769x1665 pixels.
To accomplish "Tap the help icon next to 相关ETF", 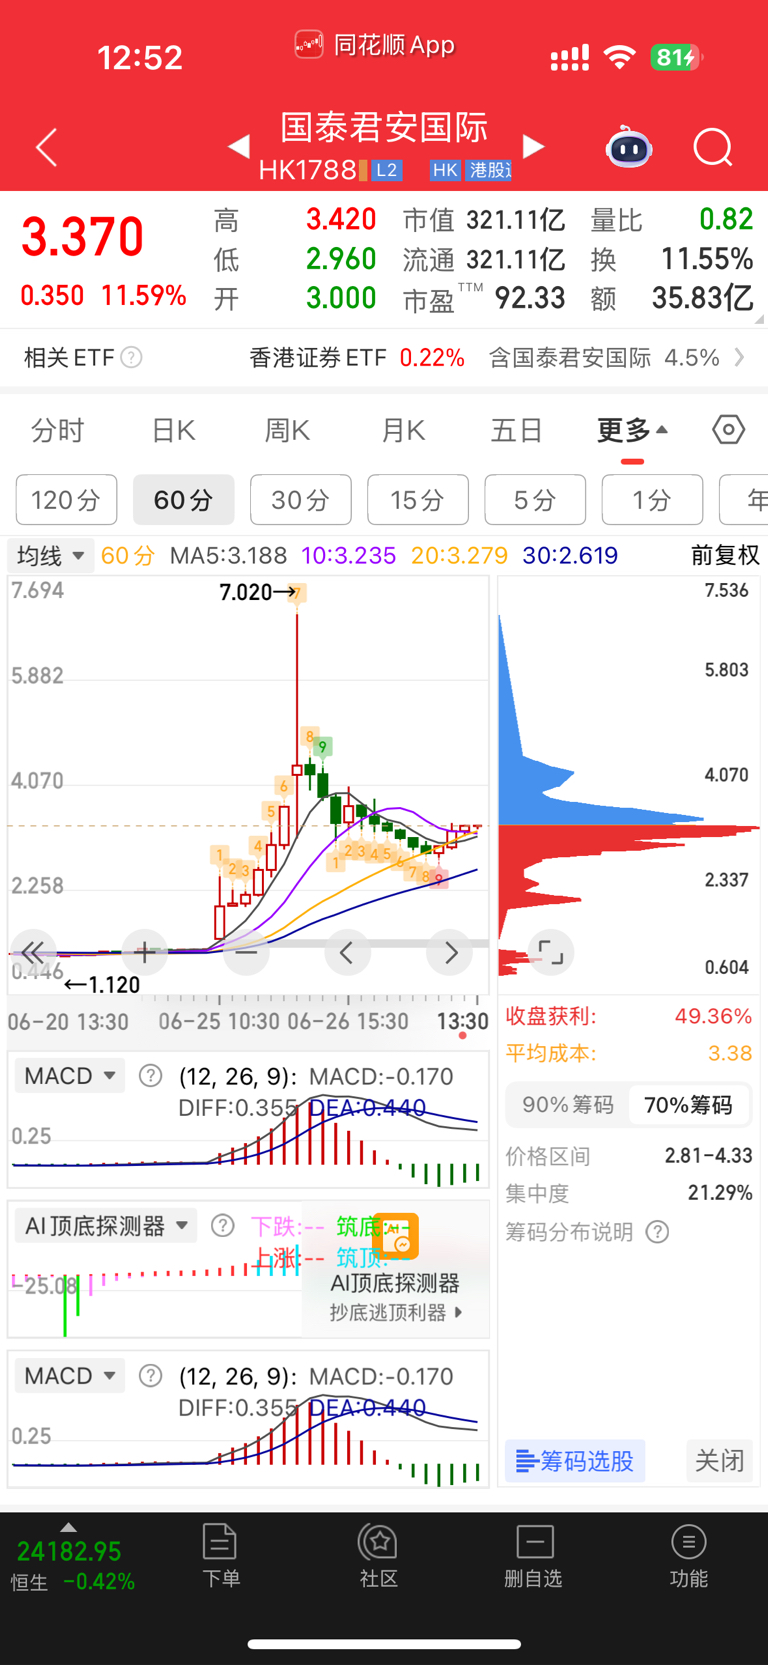I will pyautogui.click(x=131, y=357).
